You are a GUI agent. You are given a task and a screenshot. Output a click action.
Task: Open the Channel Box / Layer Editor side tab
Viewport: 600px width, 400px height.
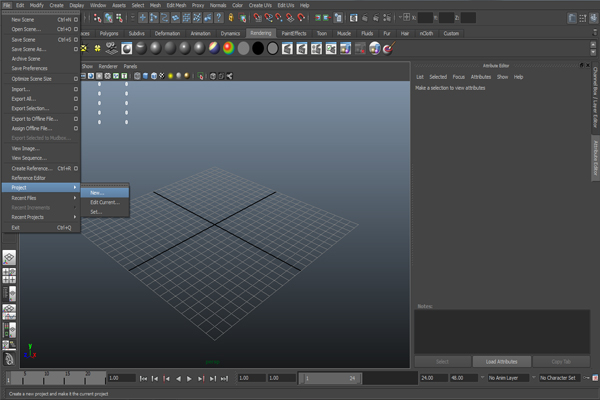(x=595, y=97)
